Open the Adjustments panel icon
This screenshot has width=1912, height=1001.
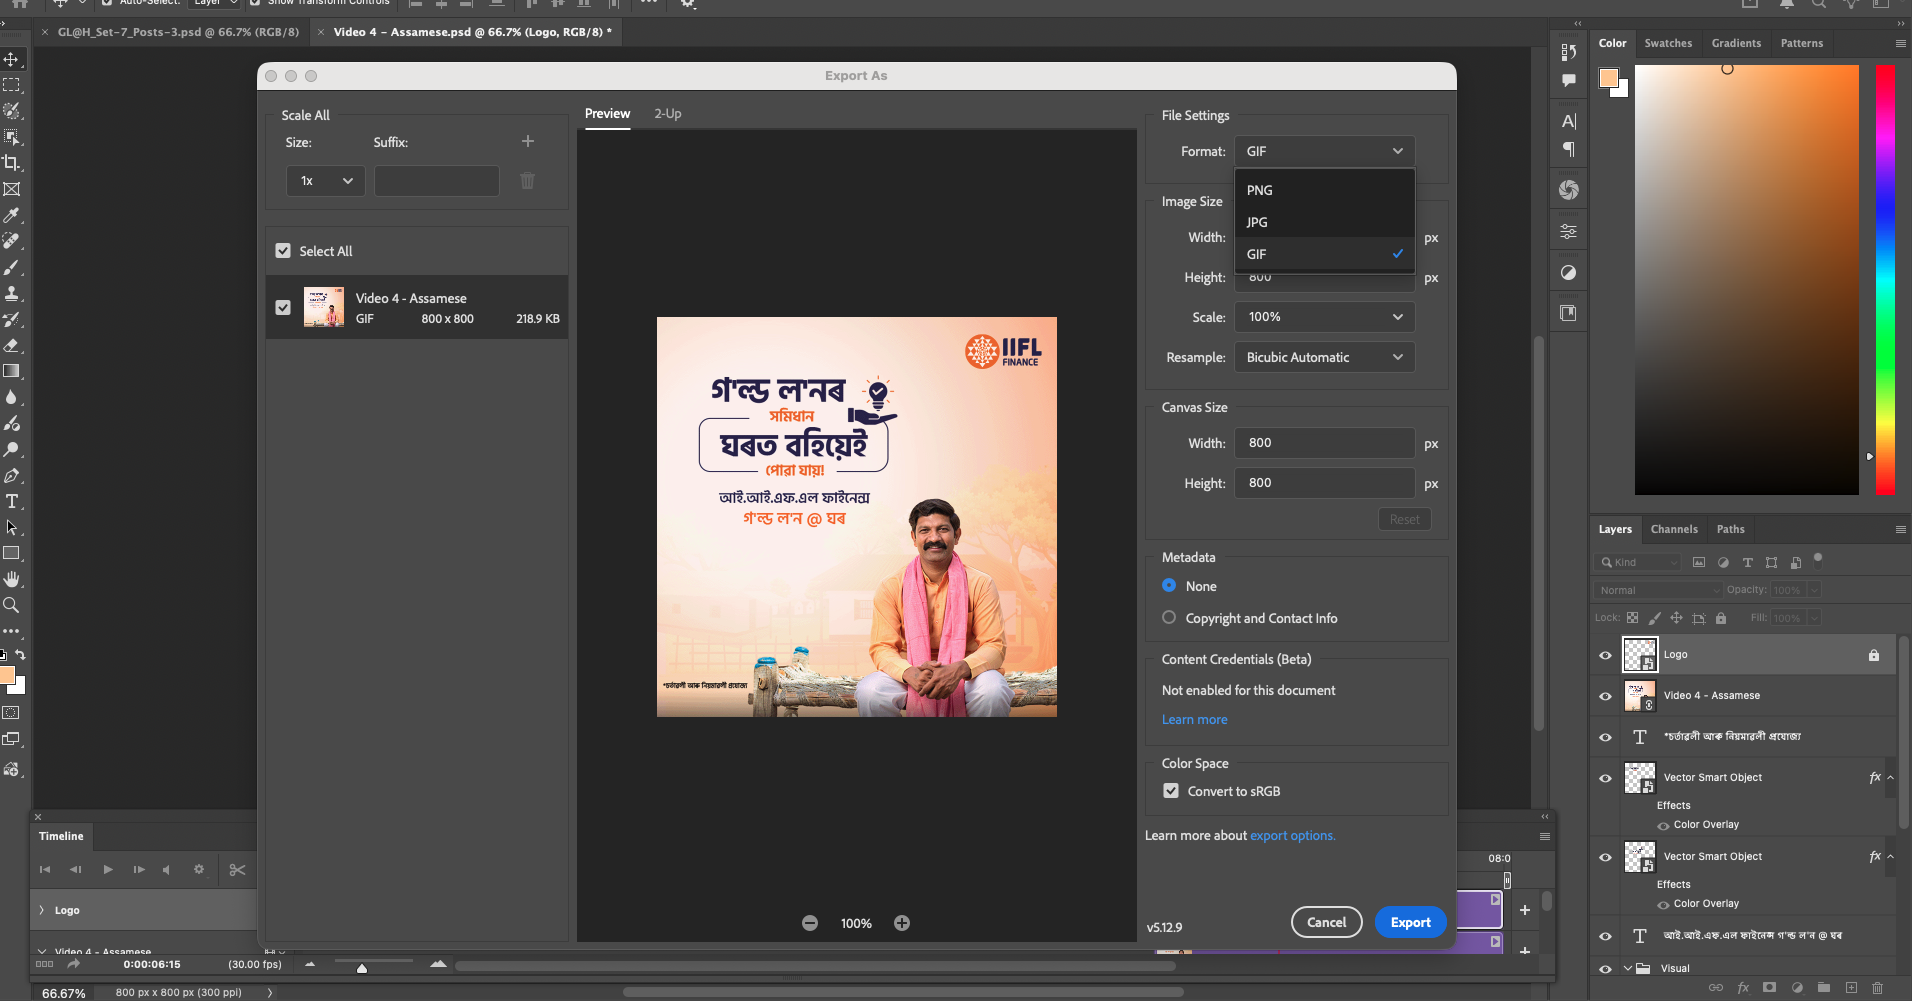(1569, 272)
